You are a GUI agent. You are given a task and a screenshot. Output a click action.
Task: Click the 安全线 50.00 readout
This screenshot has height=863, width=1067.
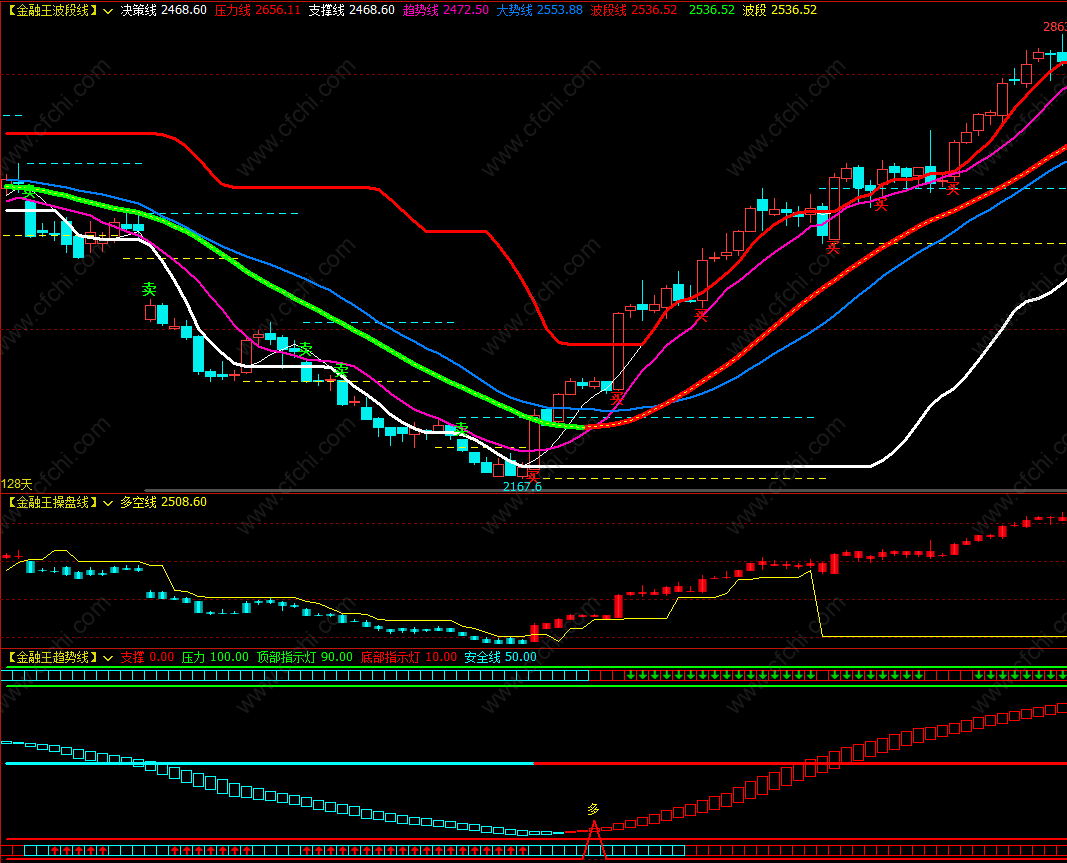tap(500, 657)
